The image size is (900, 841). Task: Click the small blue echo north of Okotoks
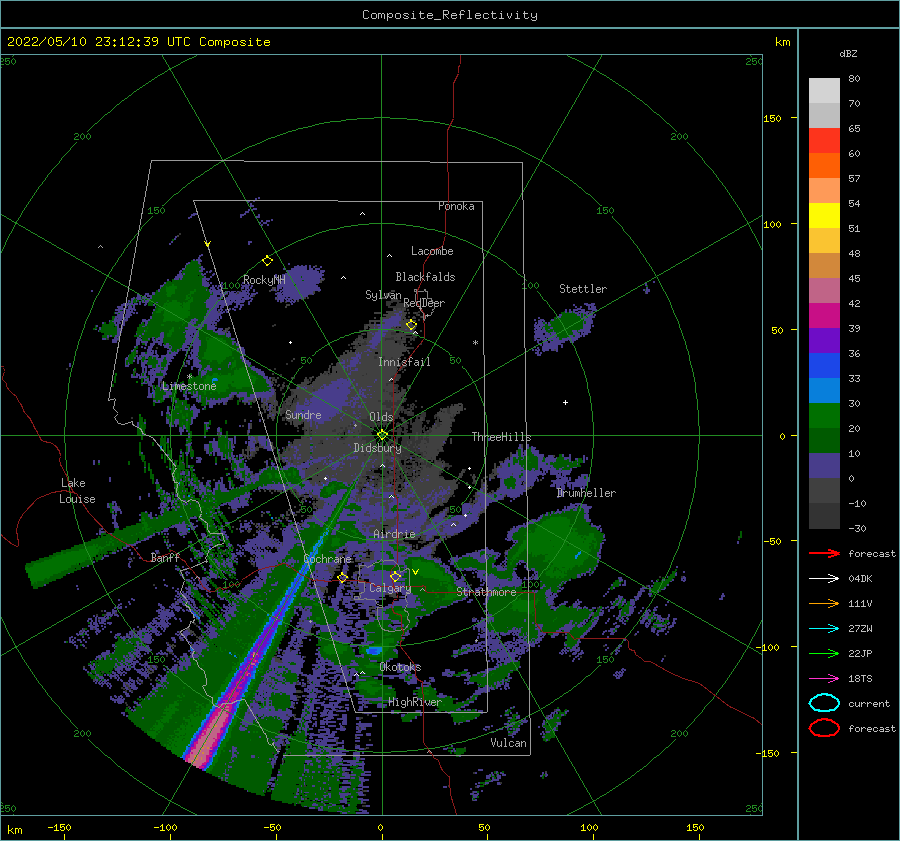point(374,650)
